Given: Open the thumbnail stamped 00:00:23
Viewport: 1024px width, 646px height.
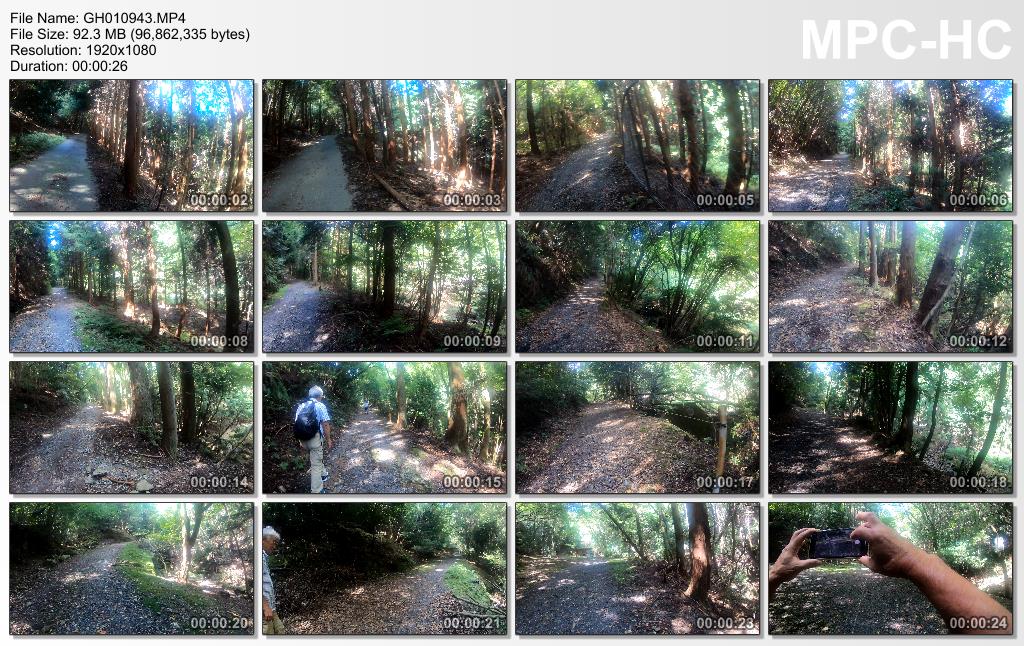Looking at the screenshot, I should [637, 568].
